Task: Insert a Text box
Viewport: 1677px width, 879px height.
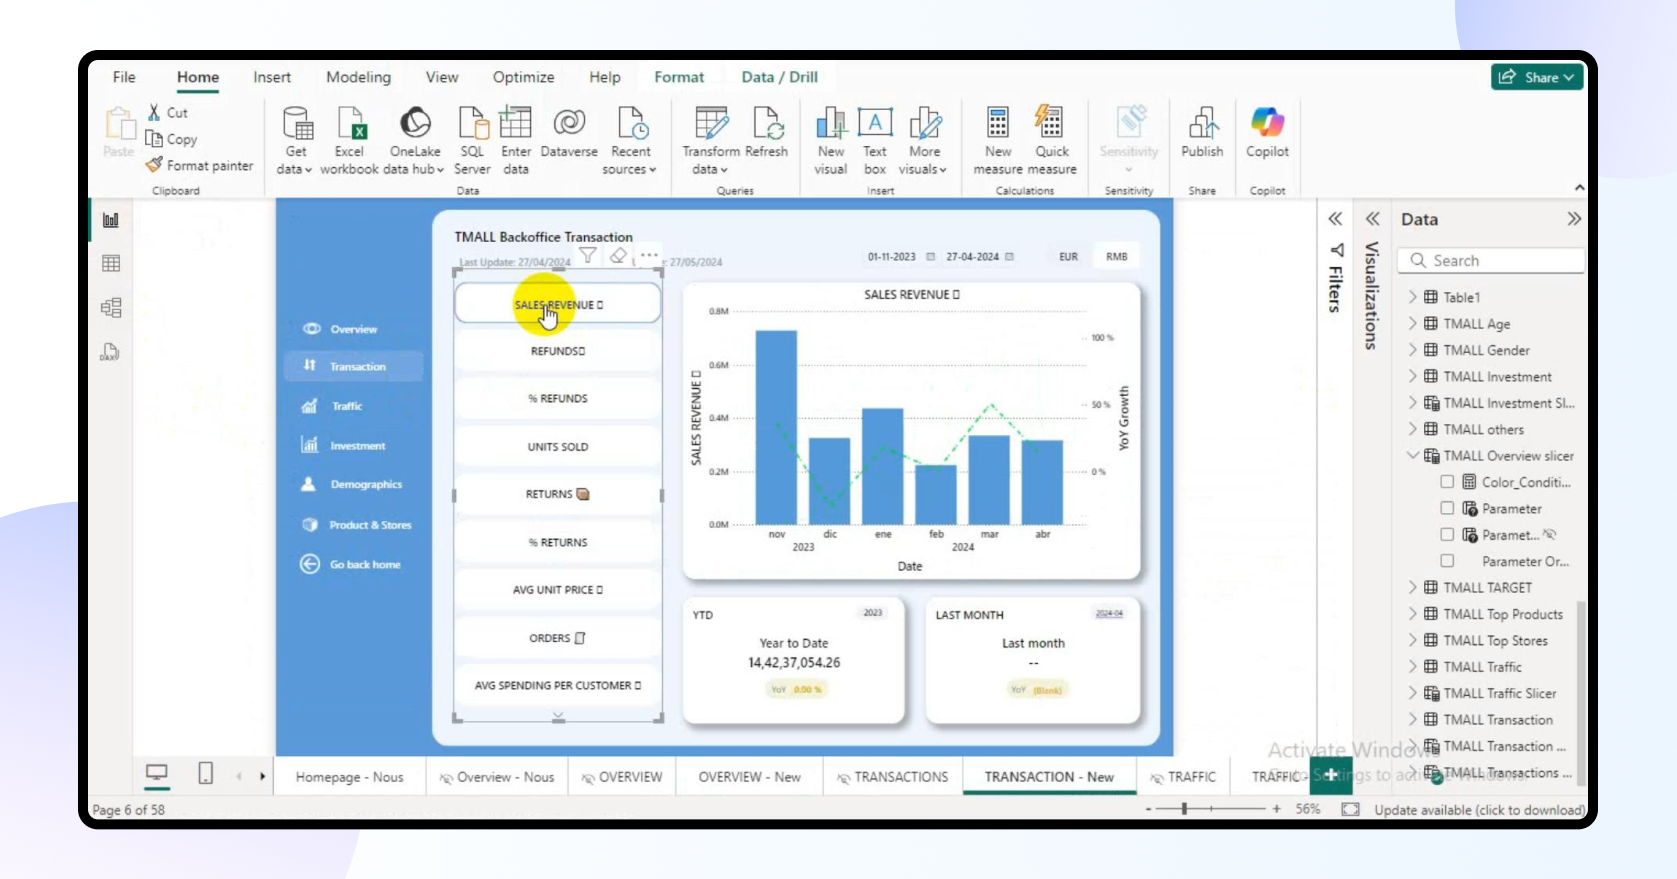Action: 875,140
